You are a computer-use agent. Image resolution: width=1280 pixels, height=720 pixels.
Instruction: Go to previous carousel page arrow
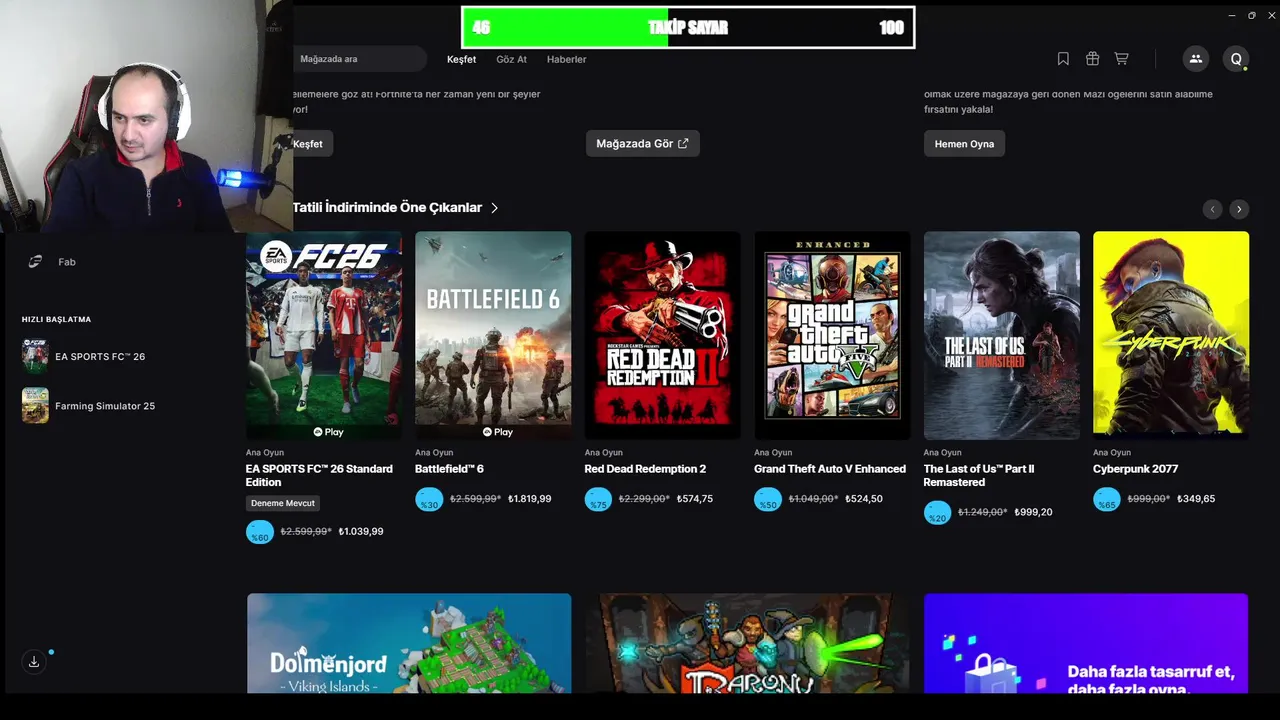tap(1212, 209)
